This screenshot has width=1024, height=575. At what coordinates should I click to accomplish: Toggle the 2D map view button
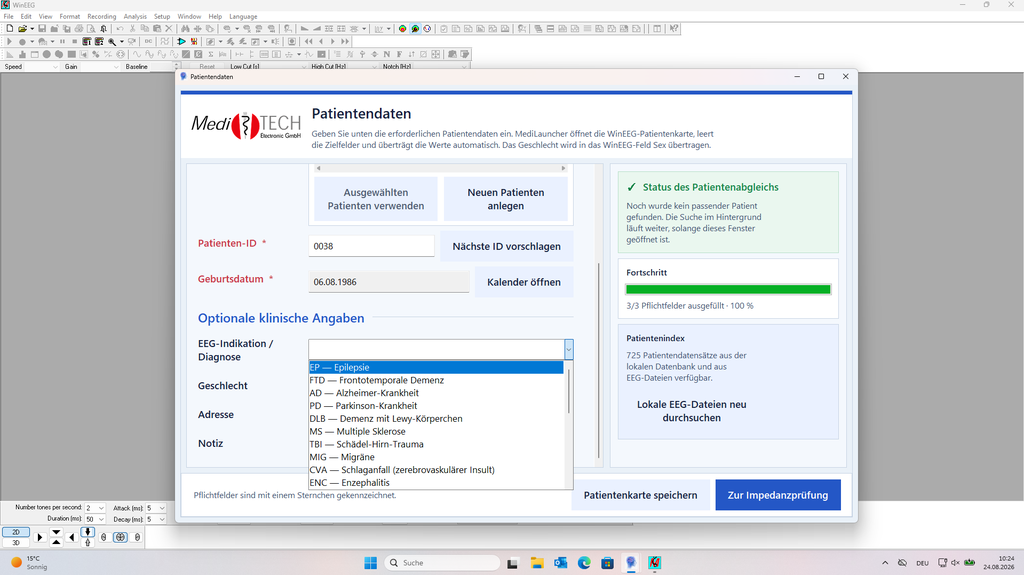16,532
